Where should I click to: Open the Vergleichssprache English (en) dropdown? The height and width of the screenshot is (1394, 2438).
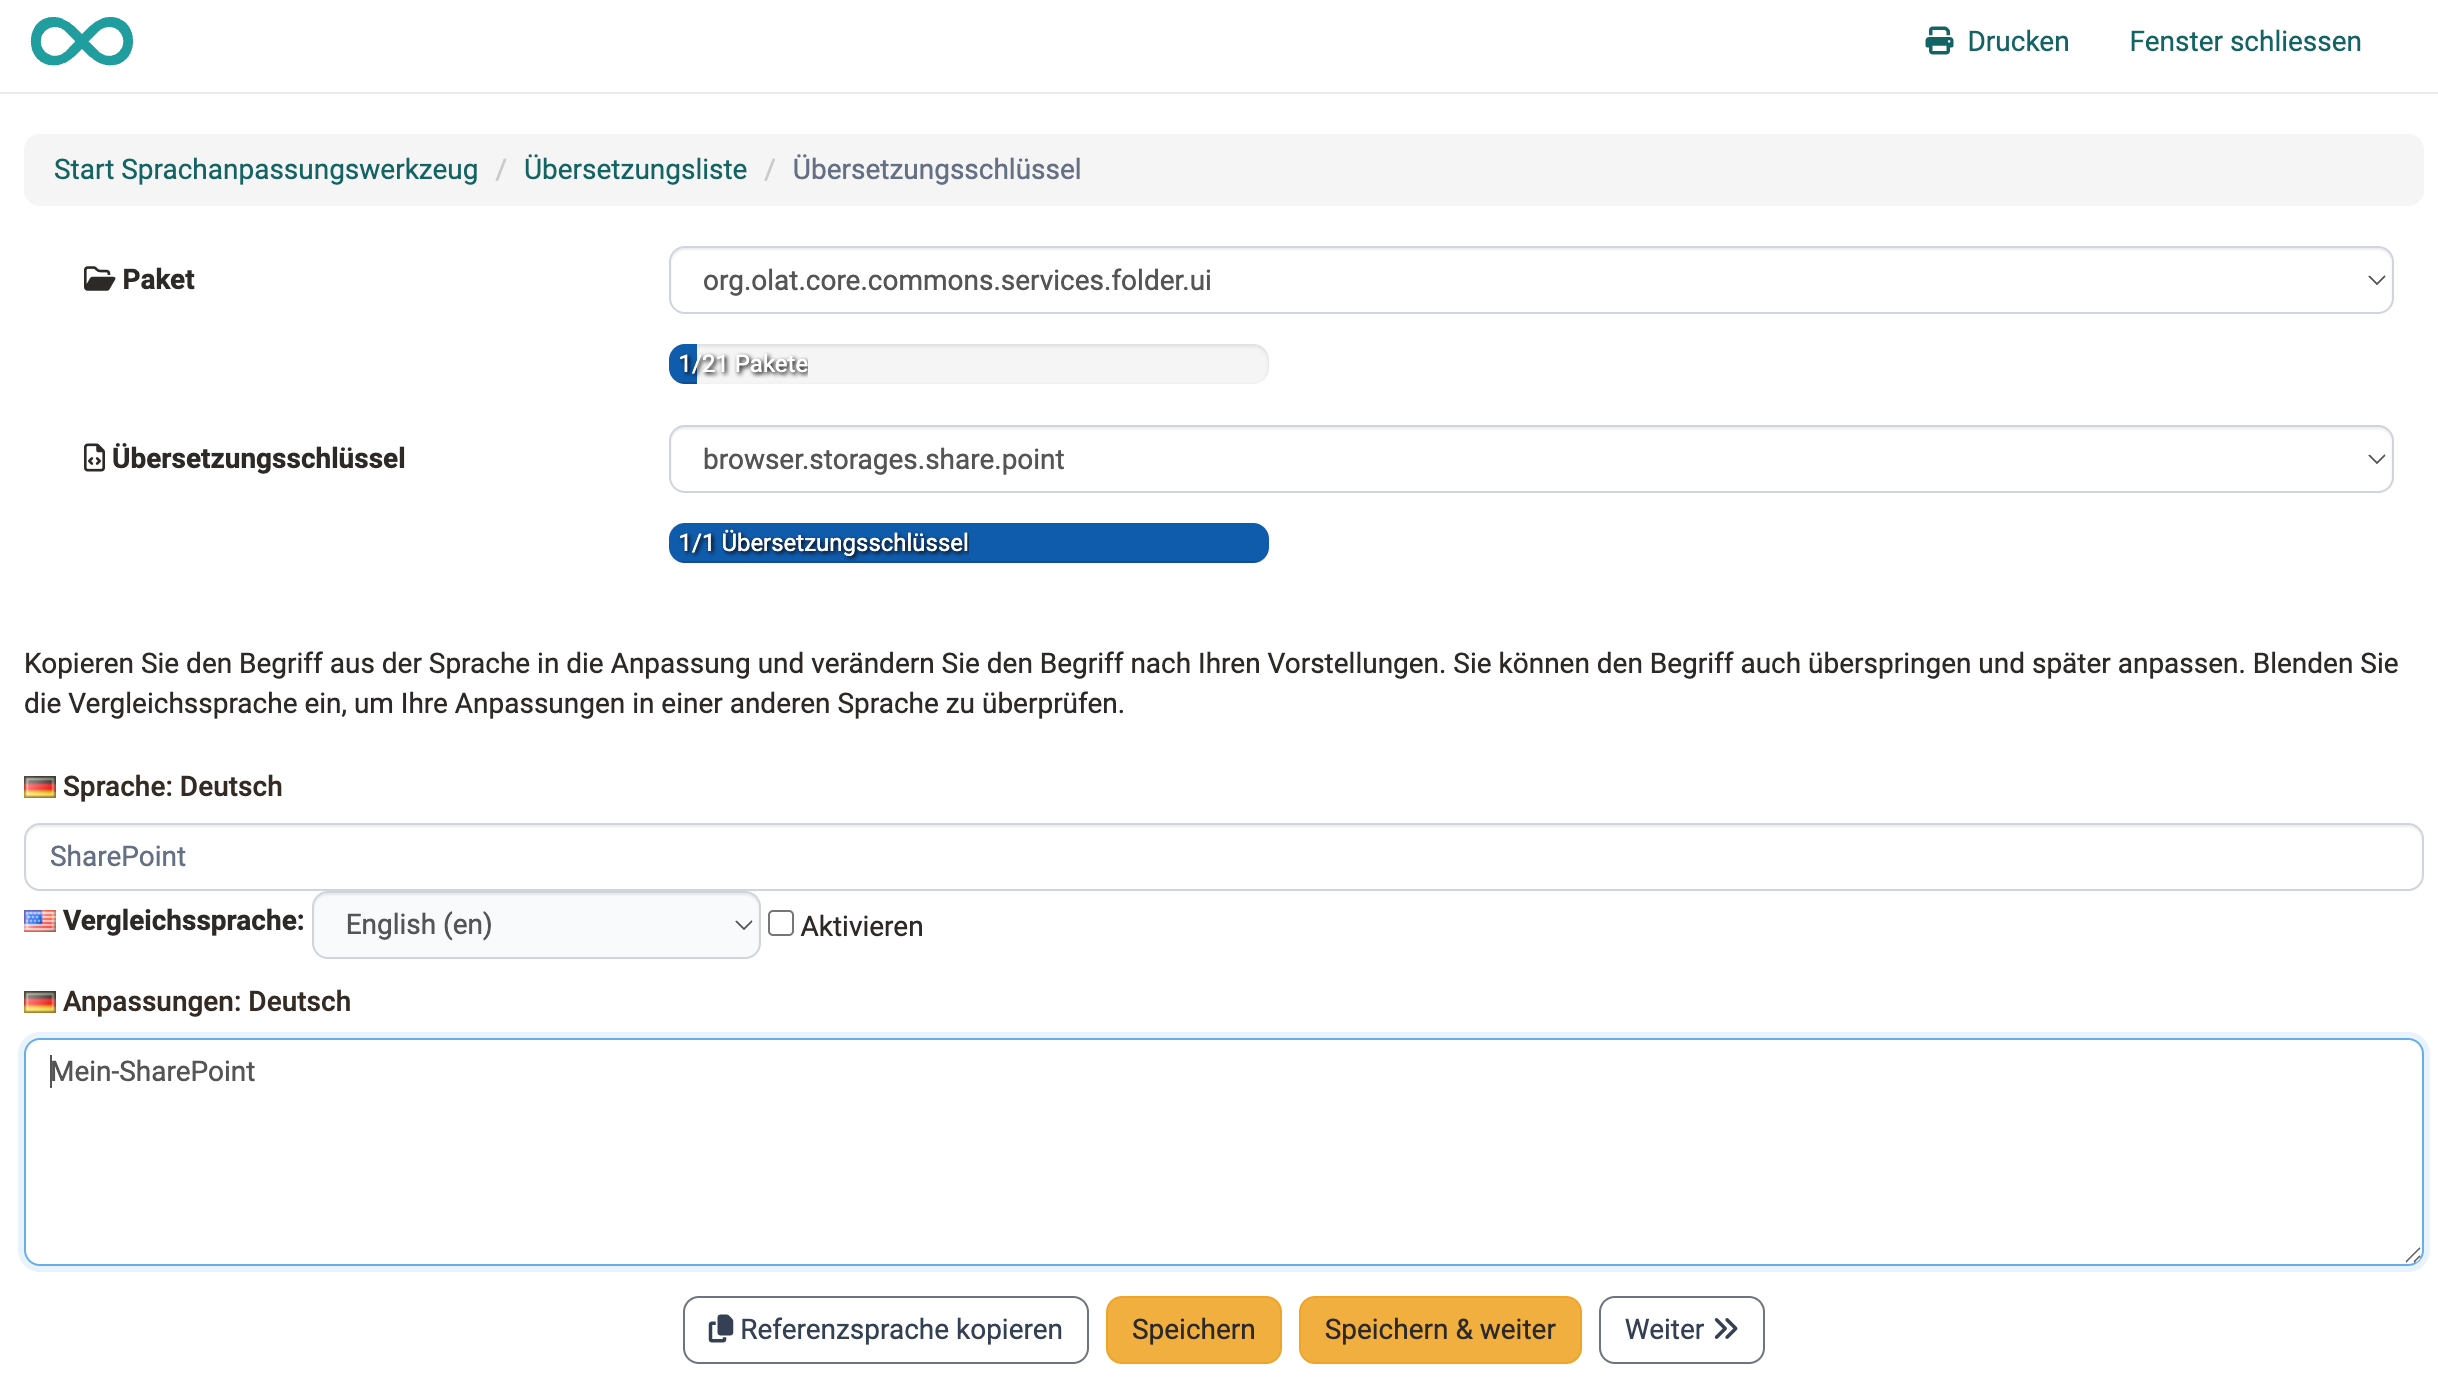(x=536, y=925)
